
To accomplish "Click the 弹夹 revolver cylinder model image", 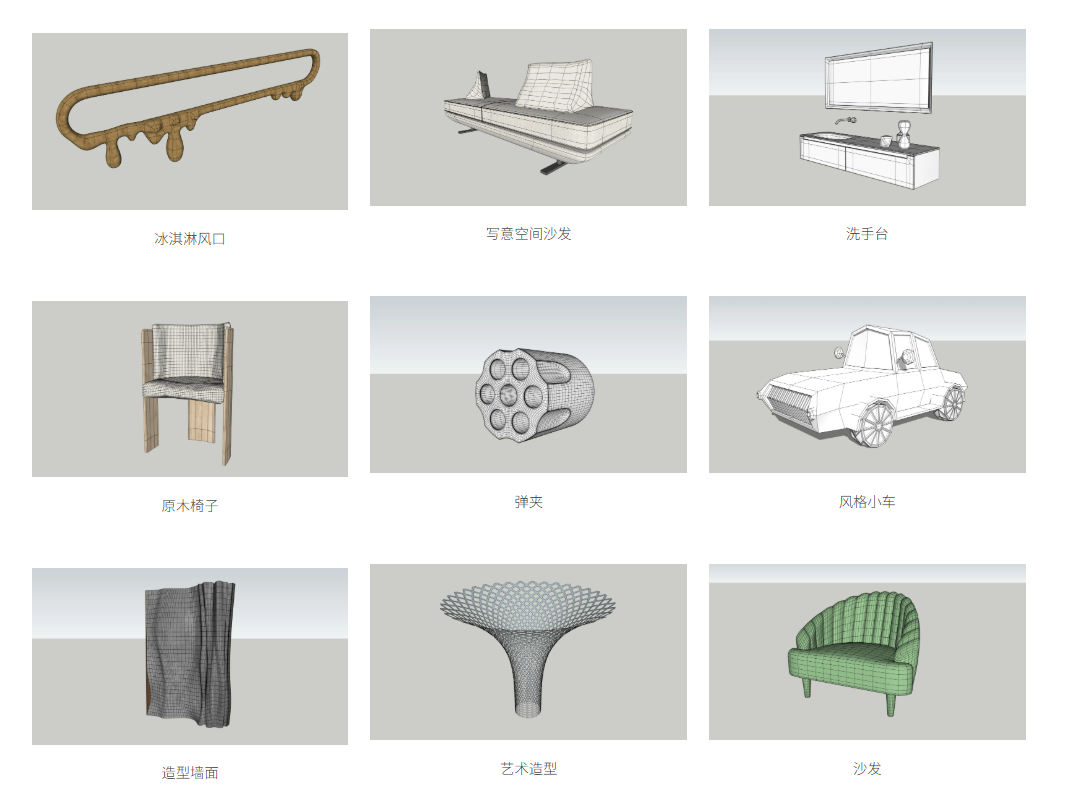I will (528, 384).
